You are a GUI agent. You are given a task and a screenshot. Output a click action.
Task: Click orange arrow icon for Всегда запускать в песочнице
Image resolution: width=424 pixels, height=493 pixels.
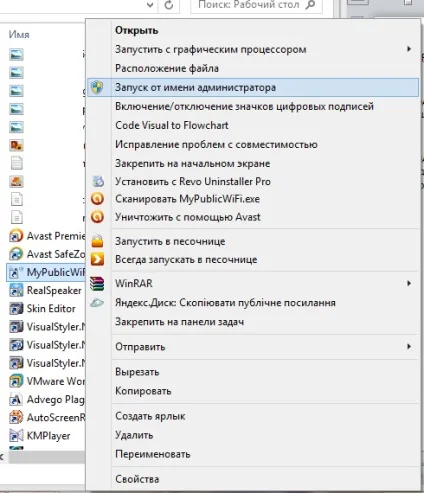click(x=97, y=259)
